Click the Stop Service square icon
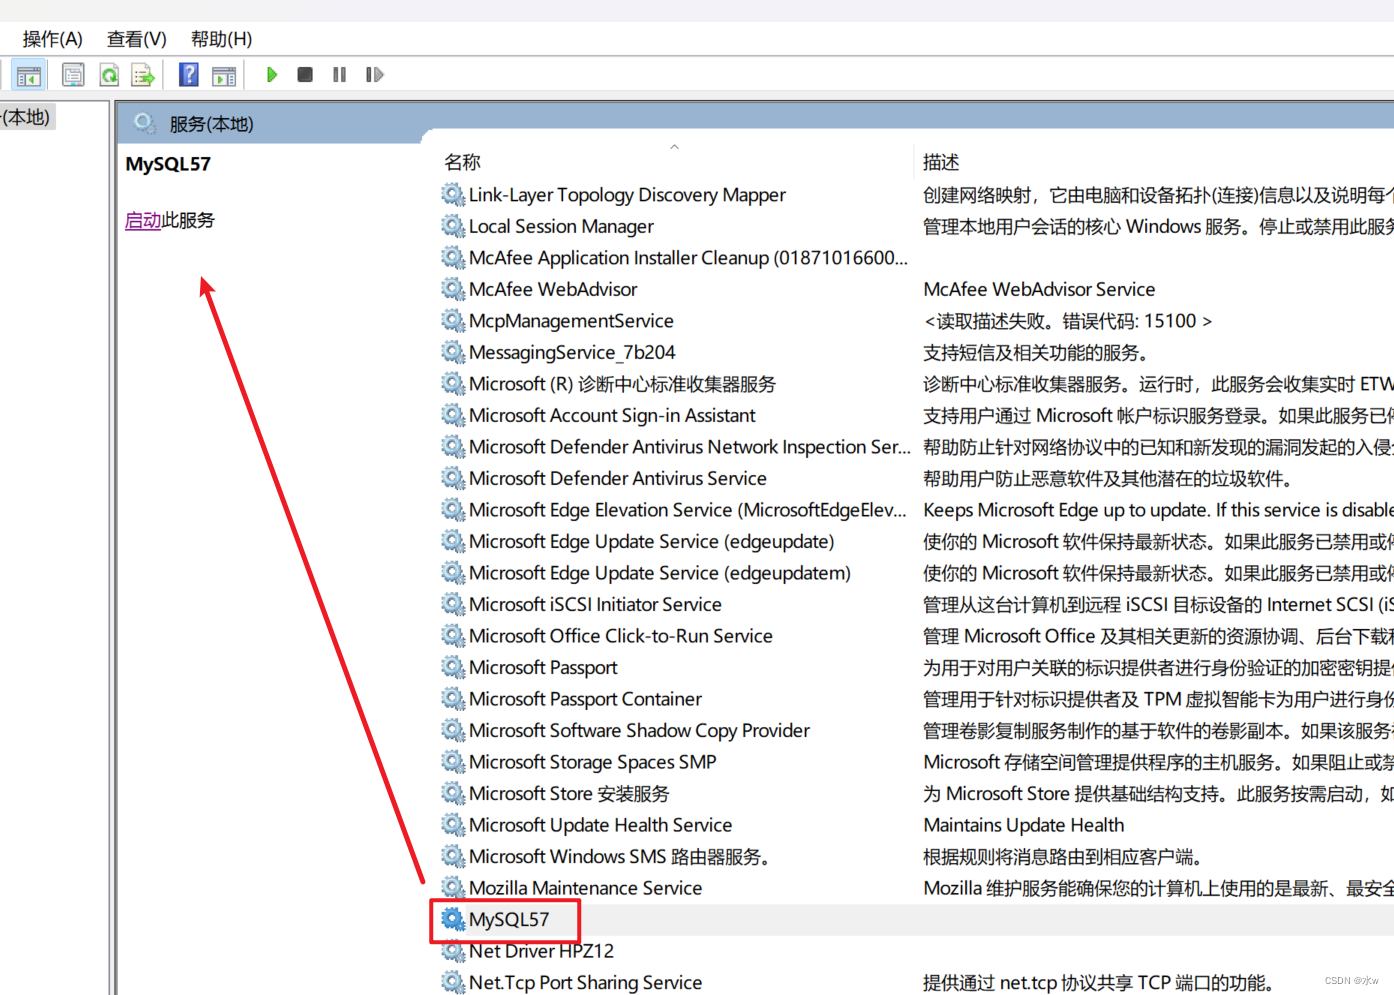Image resolution: width=1394 pixels, height=995 pixels. (305, 75)
